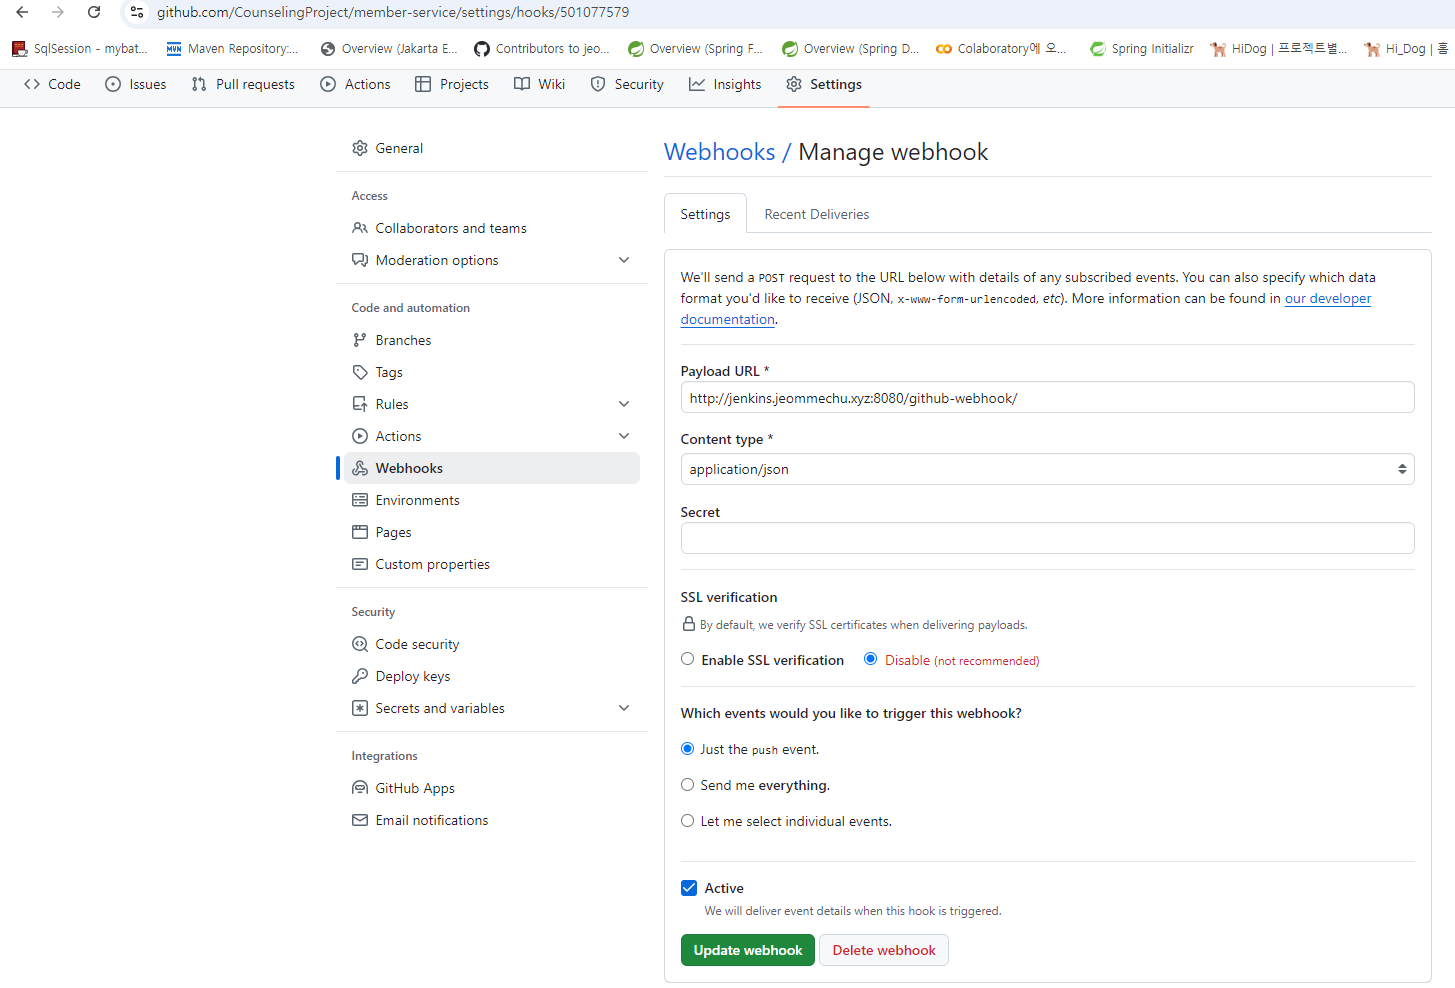Viewport: 1455px width, 988px height.
Task: Expand the sidebar Actions section chevron
Action: [624, 436]
